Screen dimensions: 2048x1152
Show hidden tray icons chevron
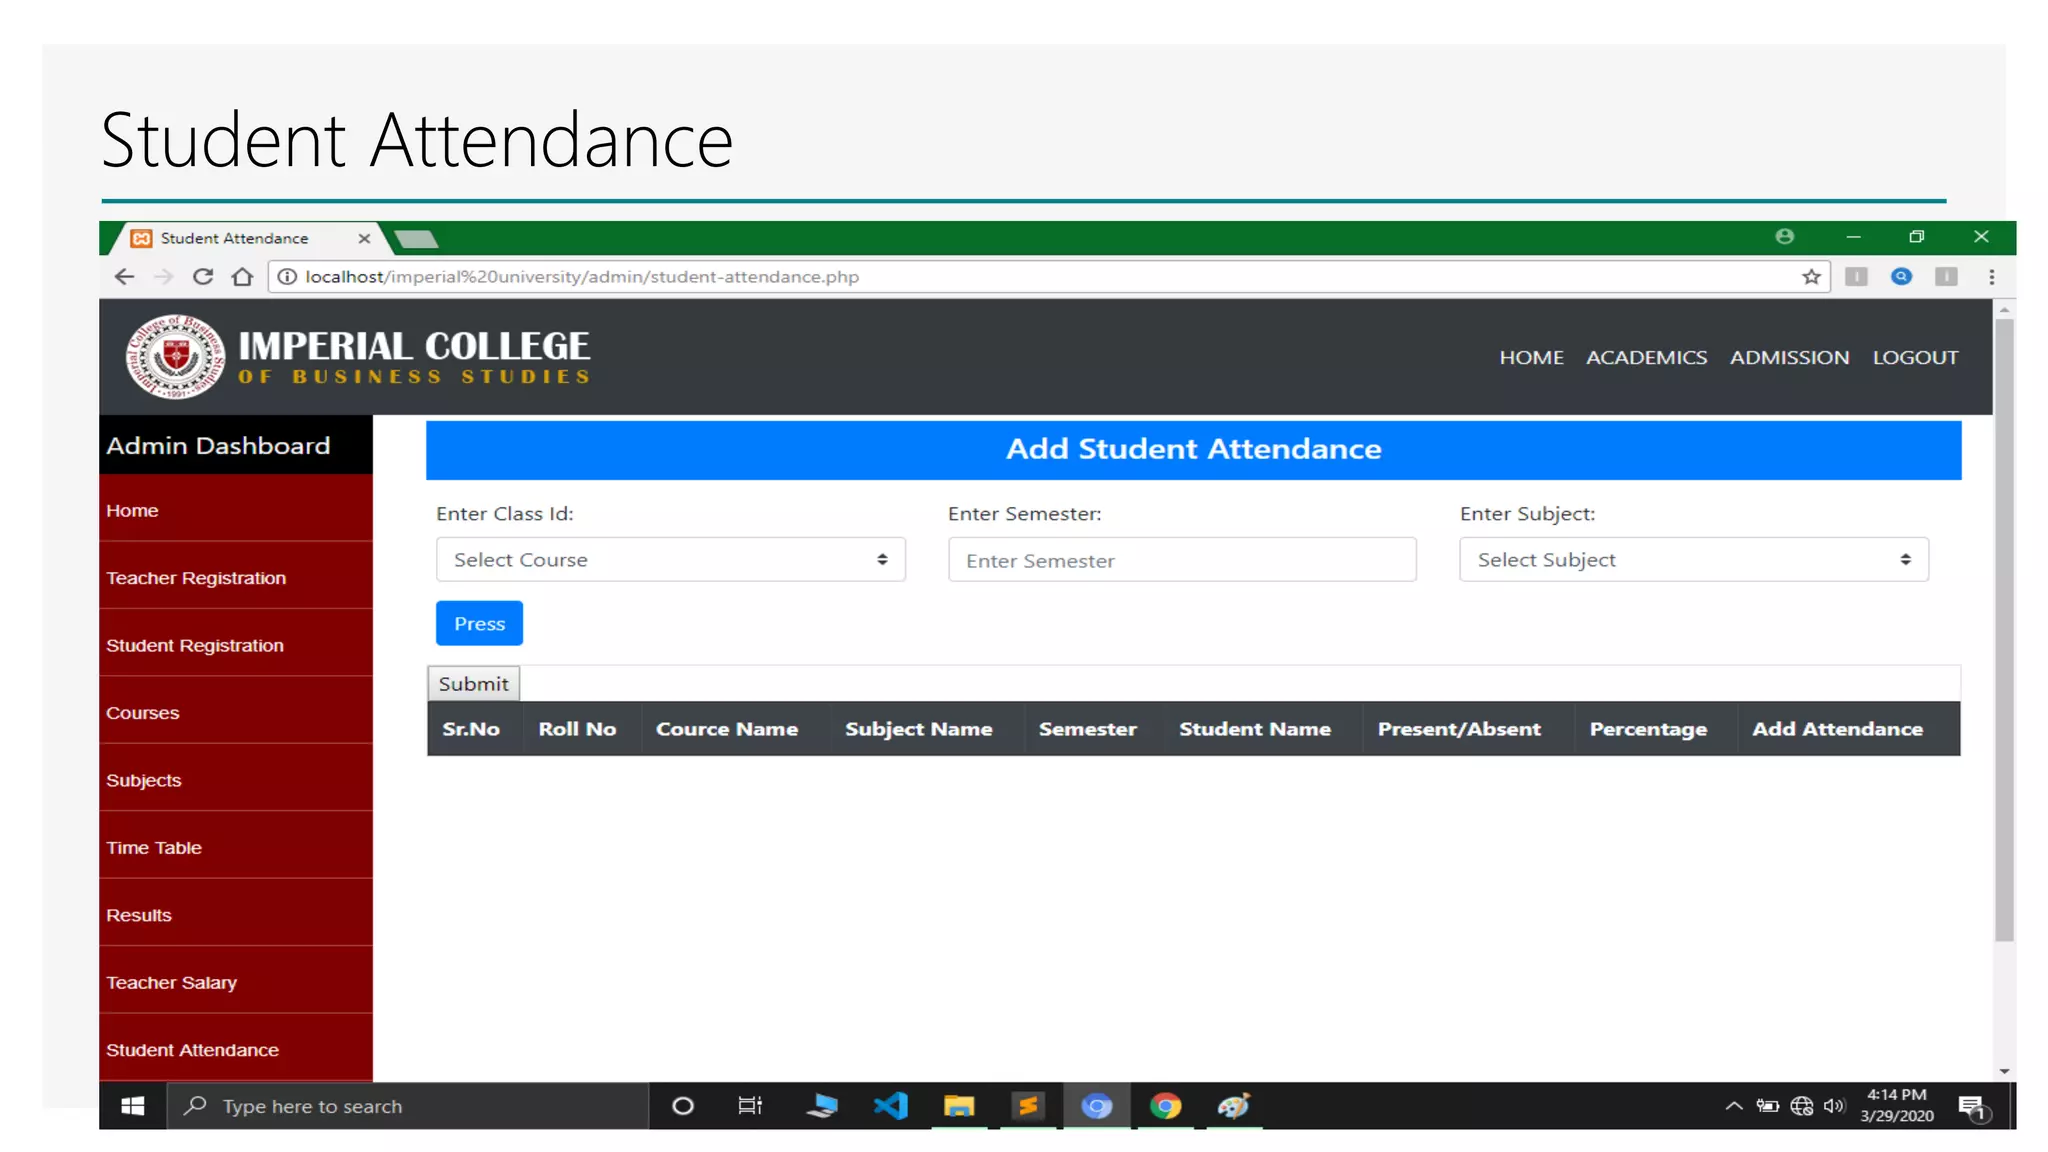[1734, 1106]
